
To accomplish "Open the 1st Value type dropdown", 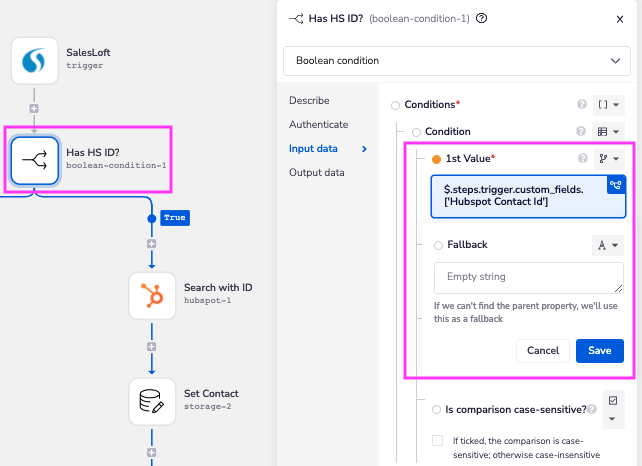I will point(608,158).
